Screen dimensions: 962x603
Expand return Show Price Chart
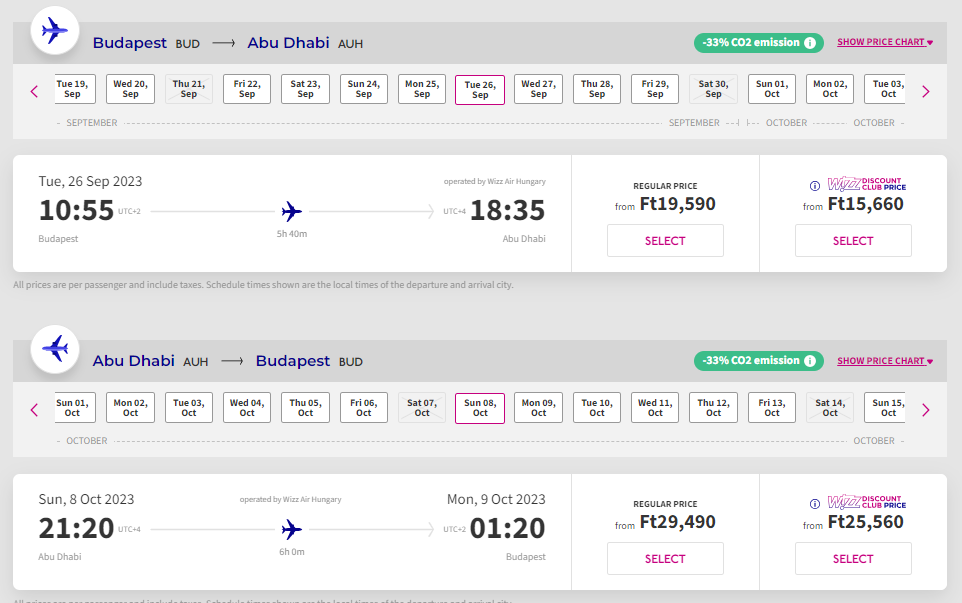point(884,361)
